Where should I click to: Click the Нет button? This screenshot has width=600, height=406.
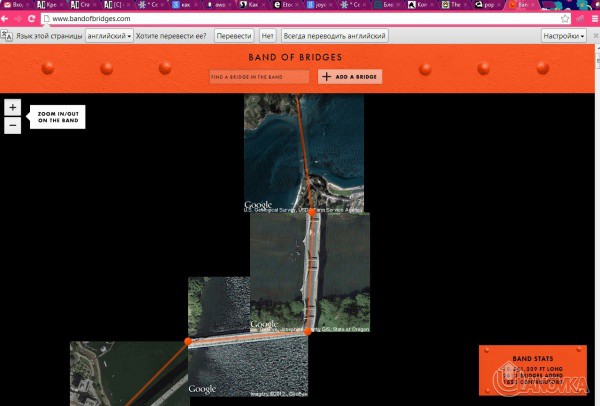(267, 36)
